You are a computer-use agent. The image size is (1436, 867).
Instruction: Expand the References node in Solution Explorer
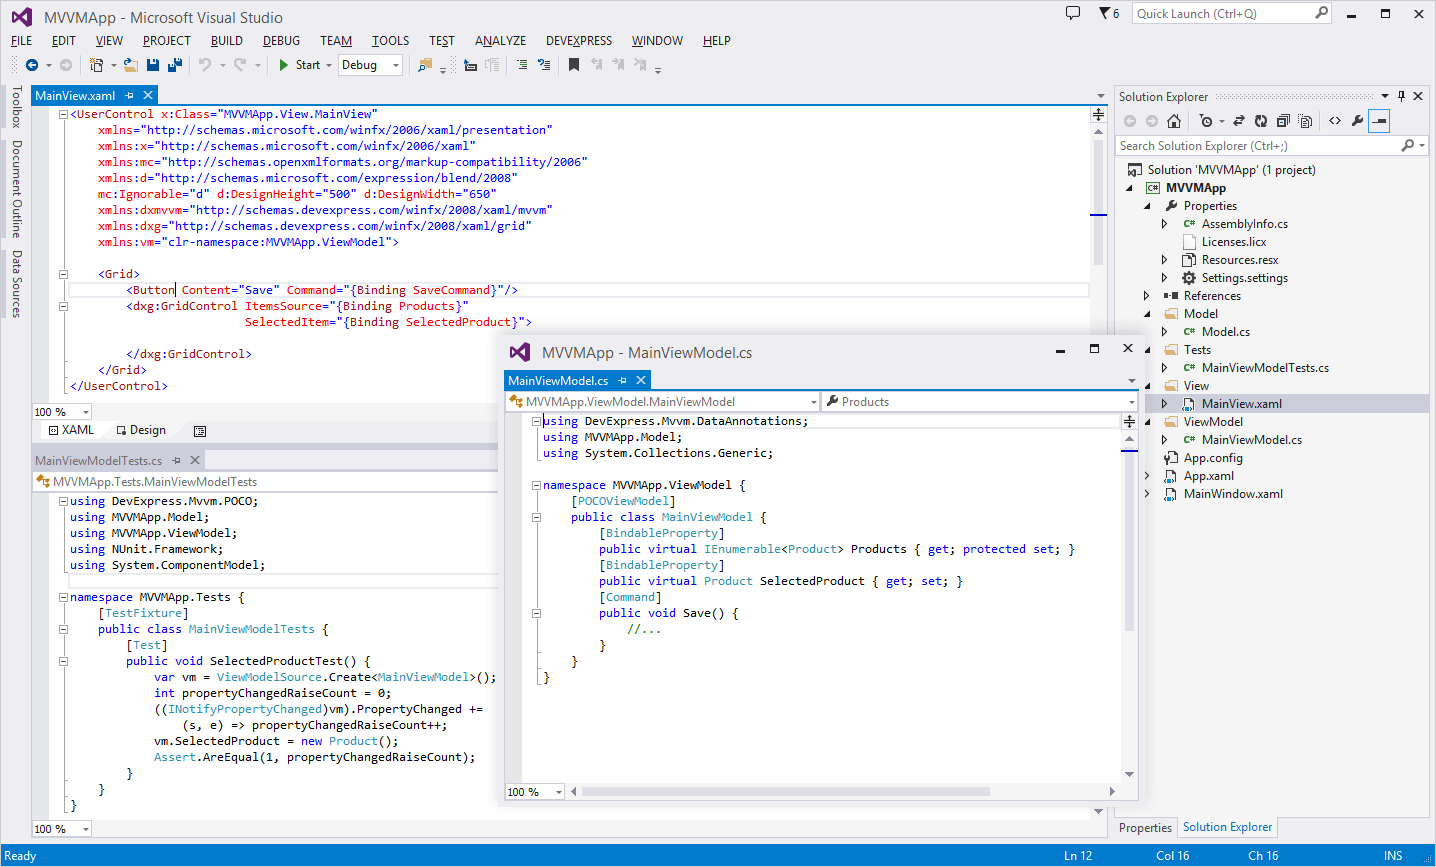pos(1147,296)
